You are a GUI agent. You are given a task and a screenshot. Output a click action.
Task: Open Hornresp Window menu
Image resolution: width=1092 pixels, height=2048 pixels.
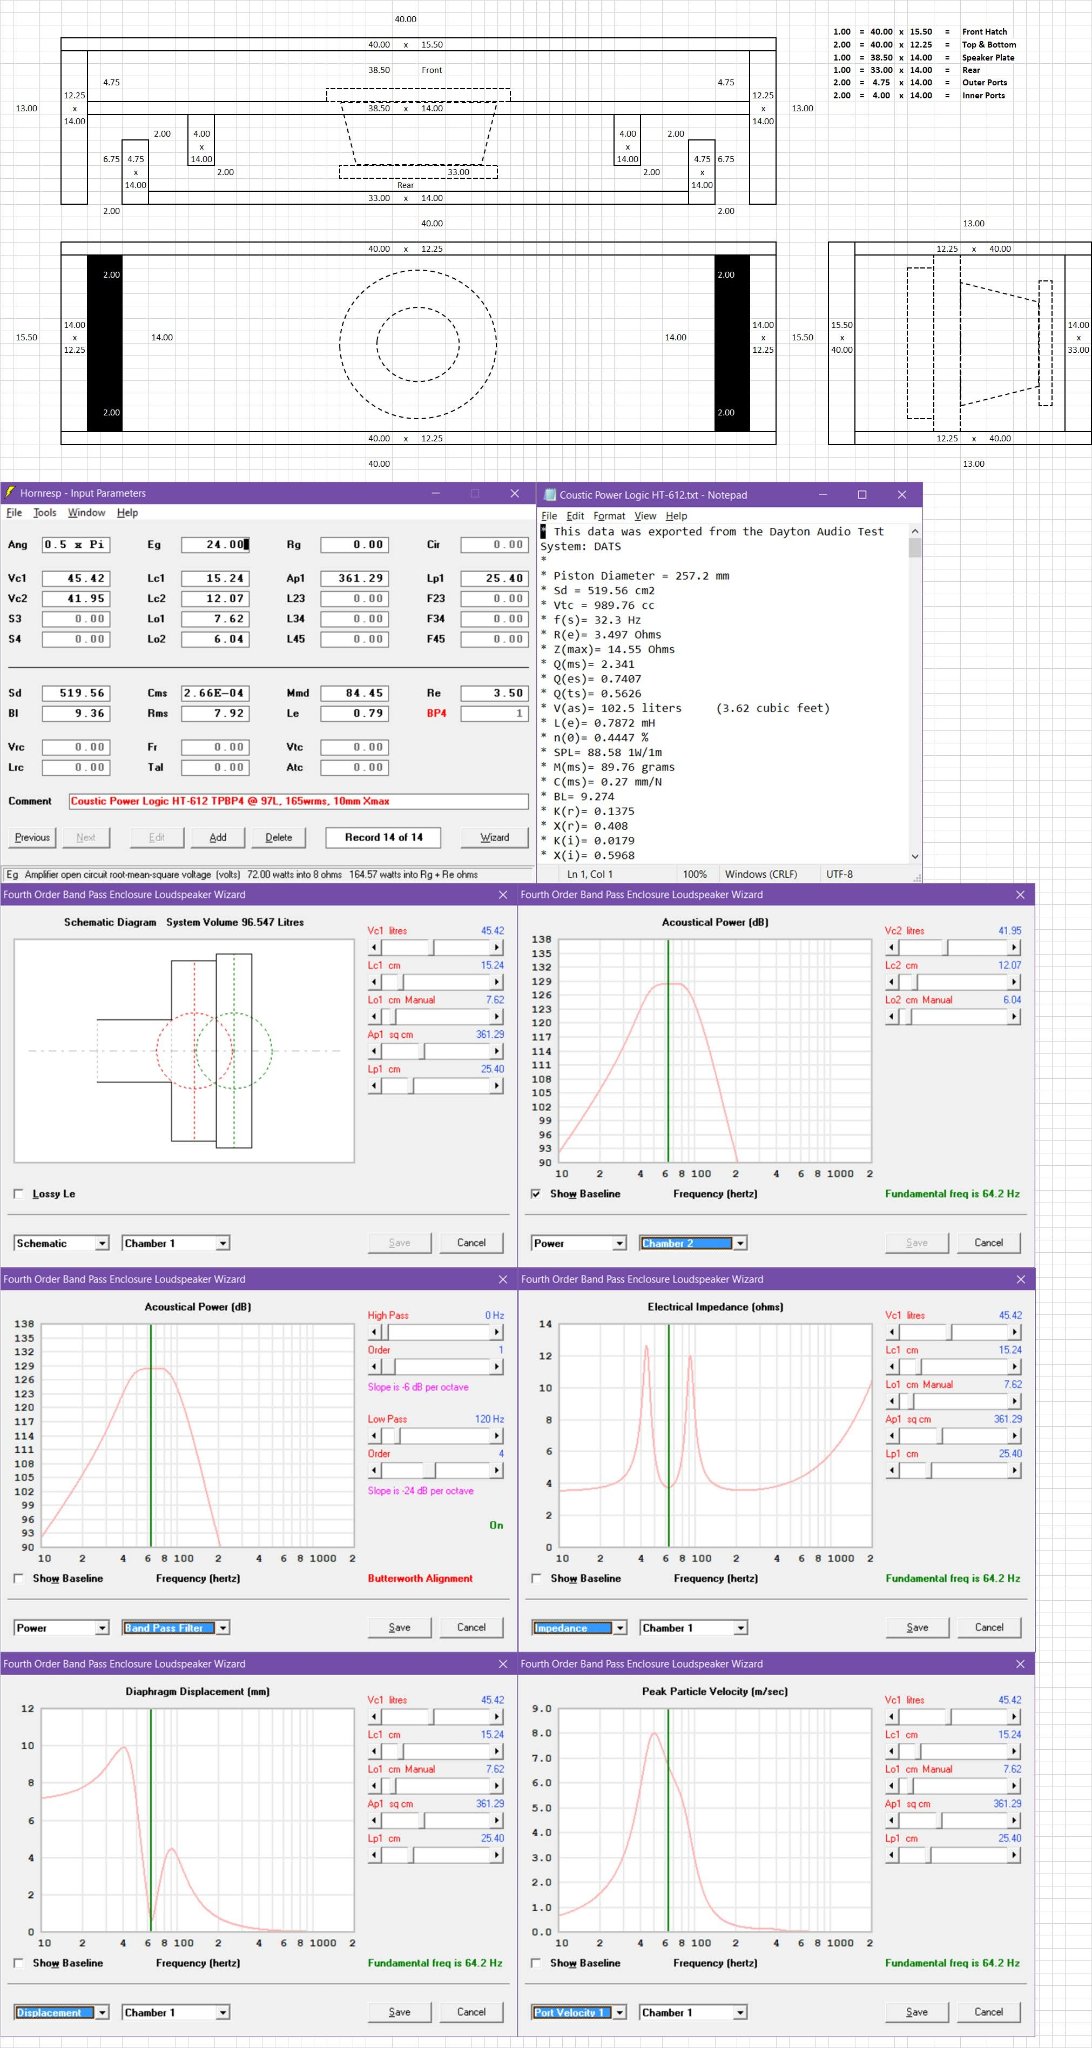click(86, 513)
